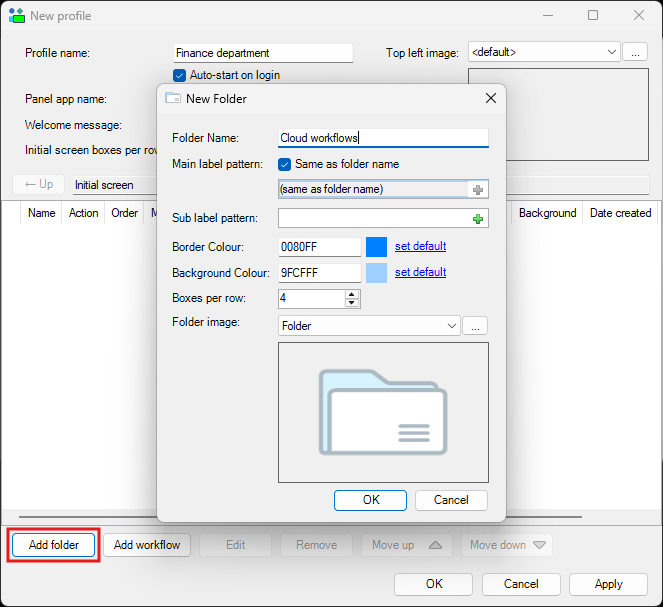The width and height of the screenshot is (663, 607).
Task: Toggle Same as folder name checkbox
Action: click(285, 164)
